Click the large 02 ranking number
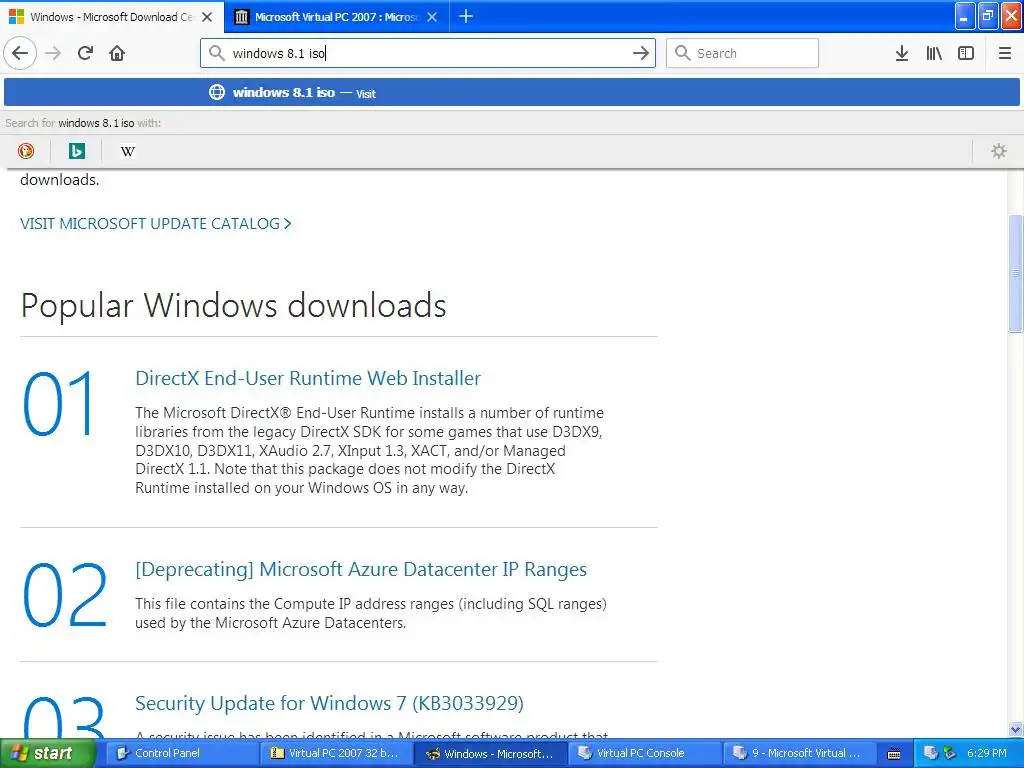This screenshot has width=1024, height=768. (65, 594)
